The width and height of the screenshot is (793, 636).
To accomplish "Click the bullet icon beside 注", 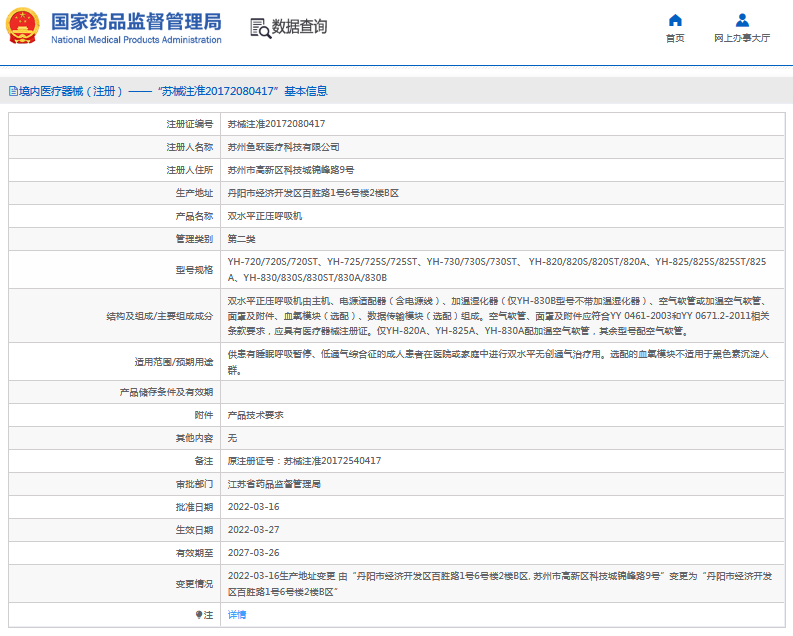I will (x=199, y=615).
